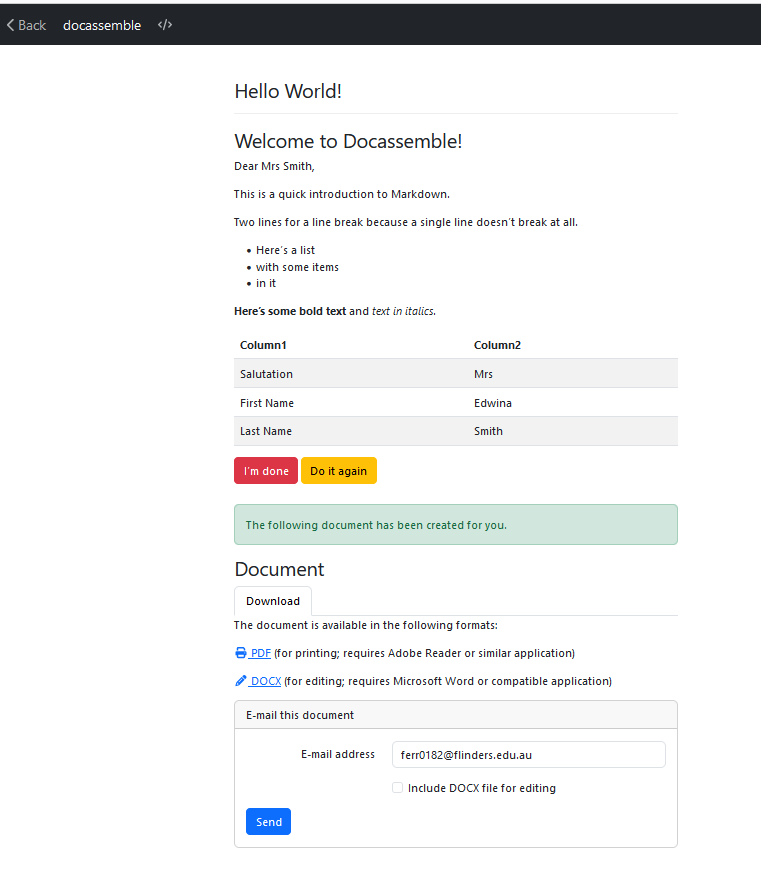Click the "Welcome to Docassemble!" heading

coord(347,141)
